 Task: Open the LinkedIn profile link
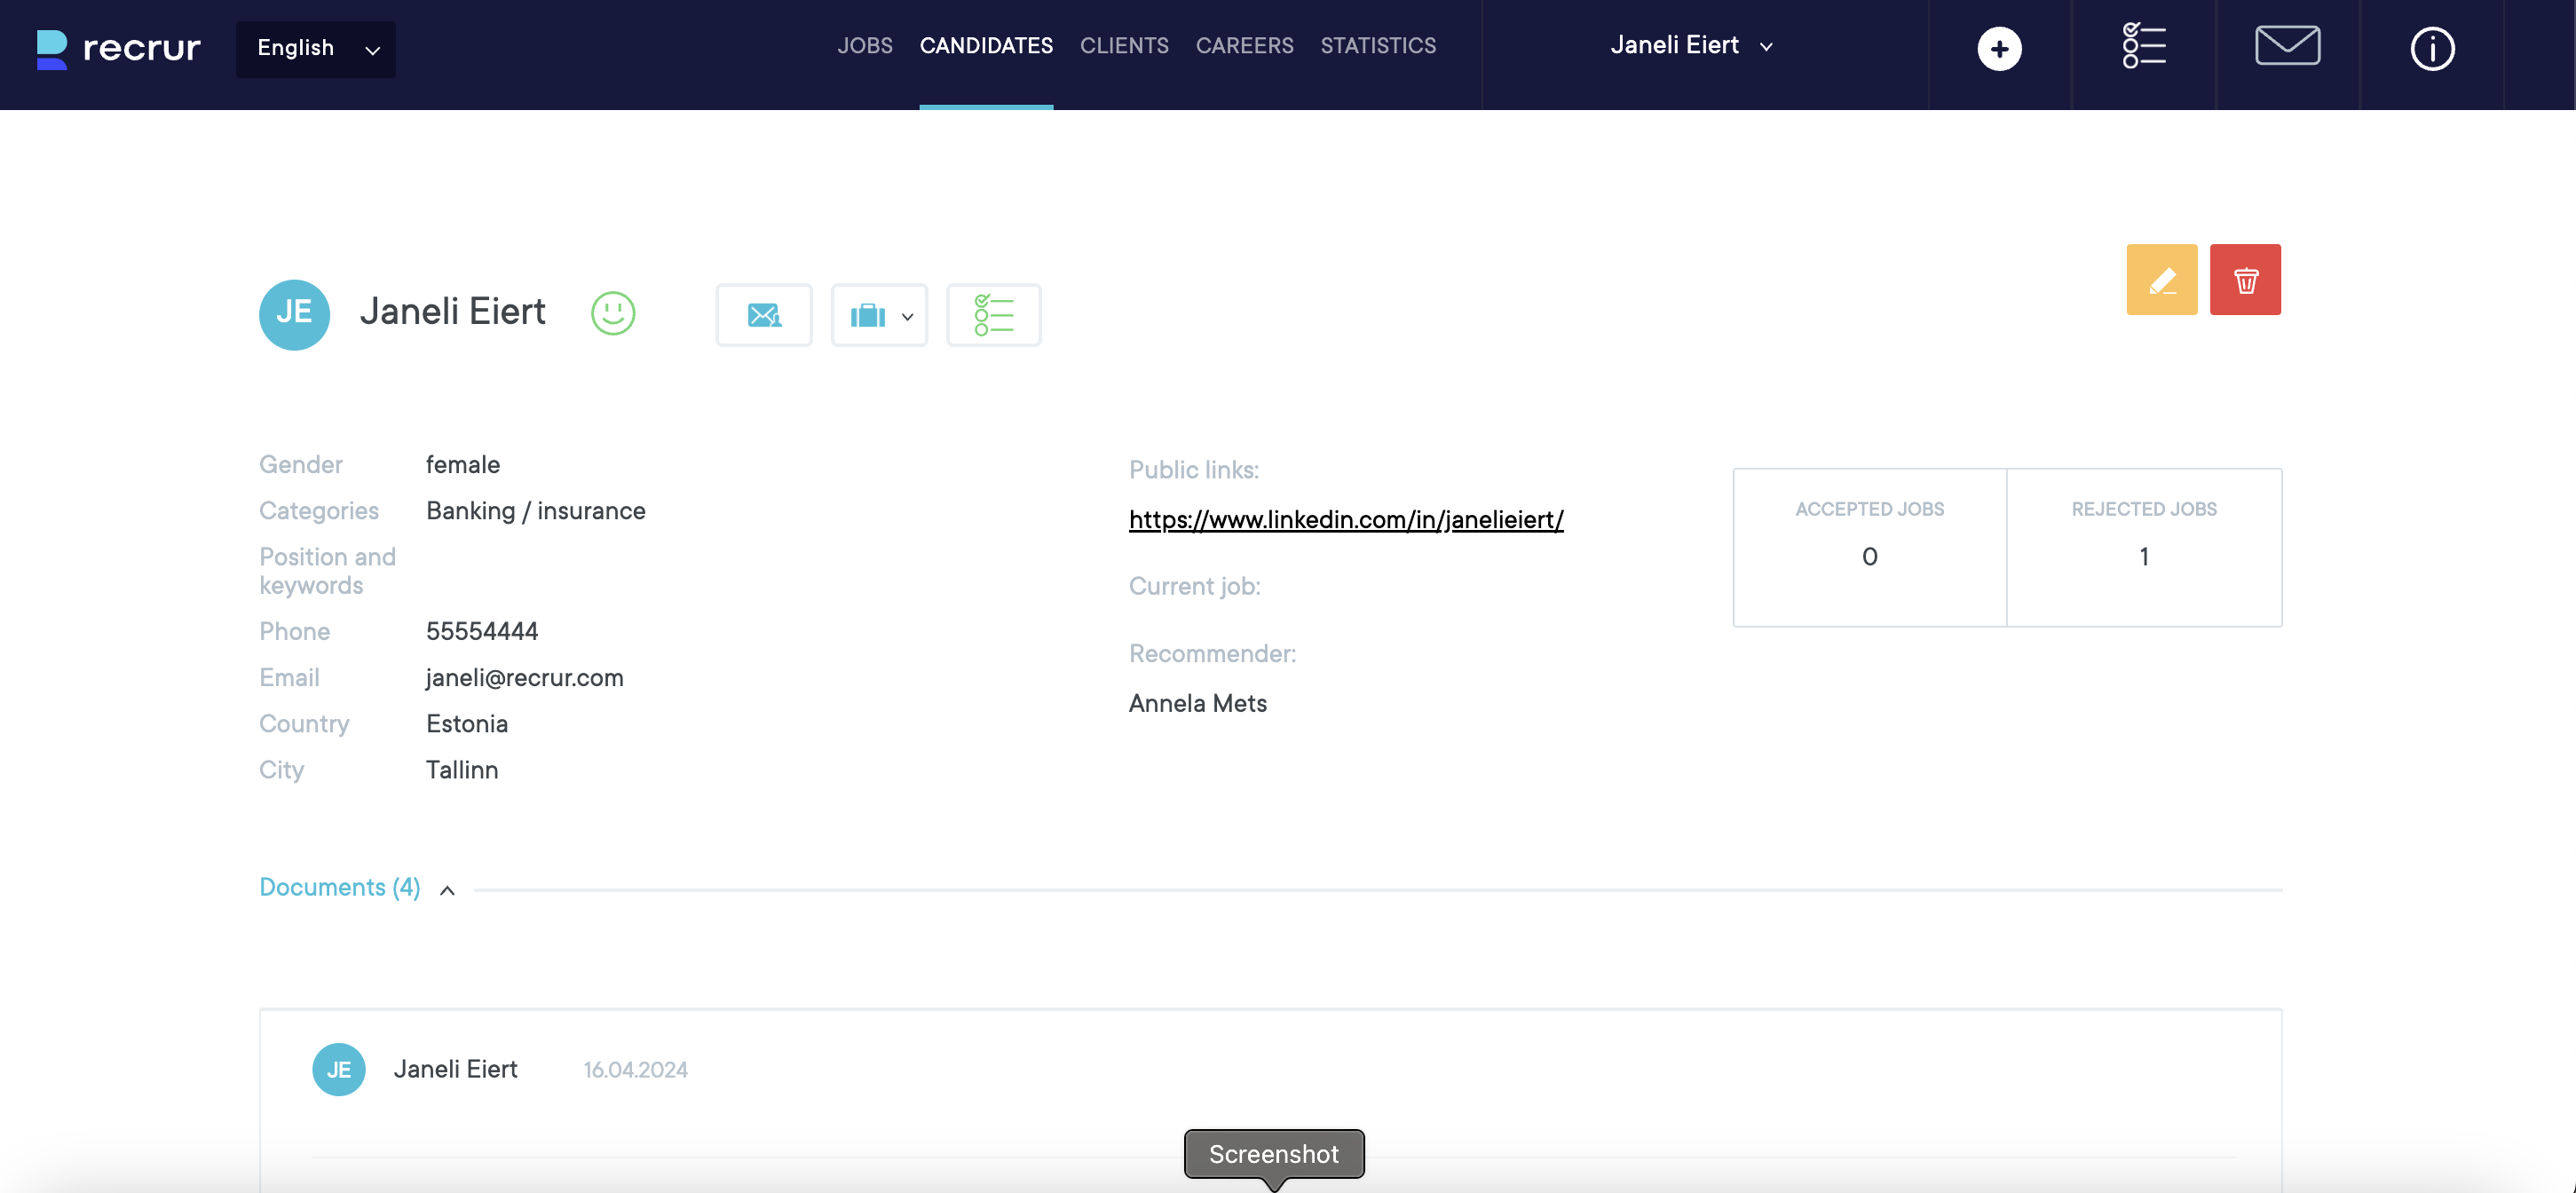coord(1345,520)
